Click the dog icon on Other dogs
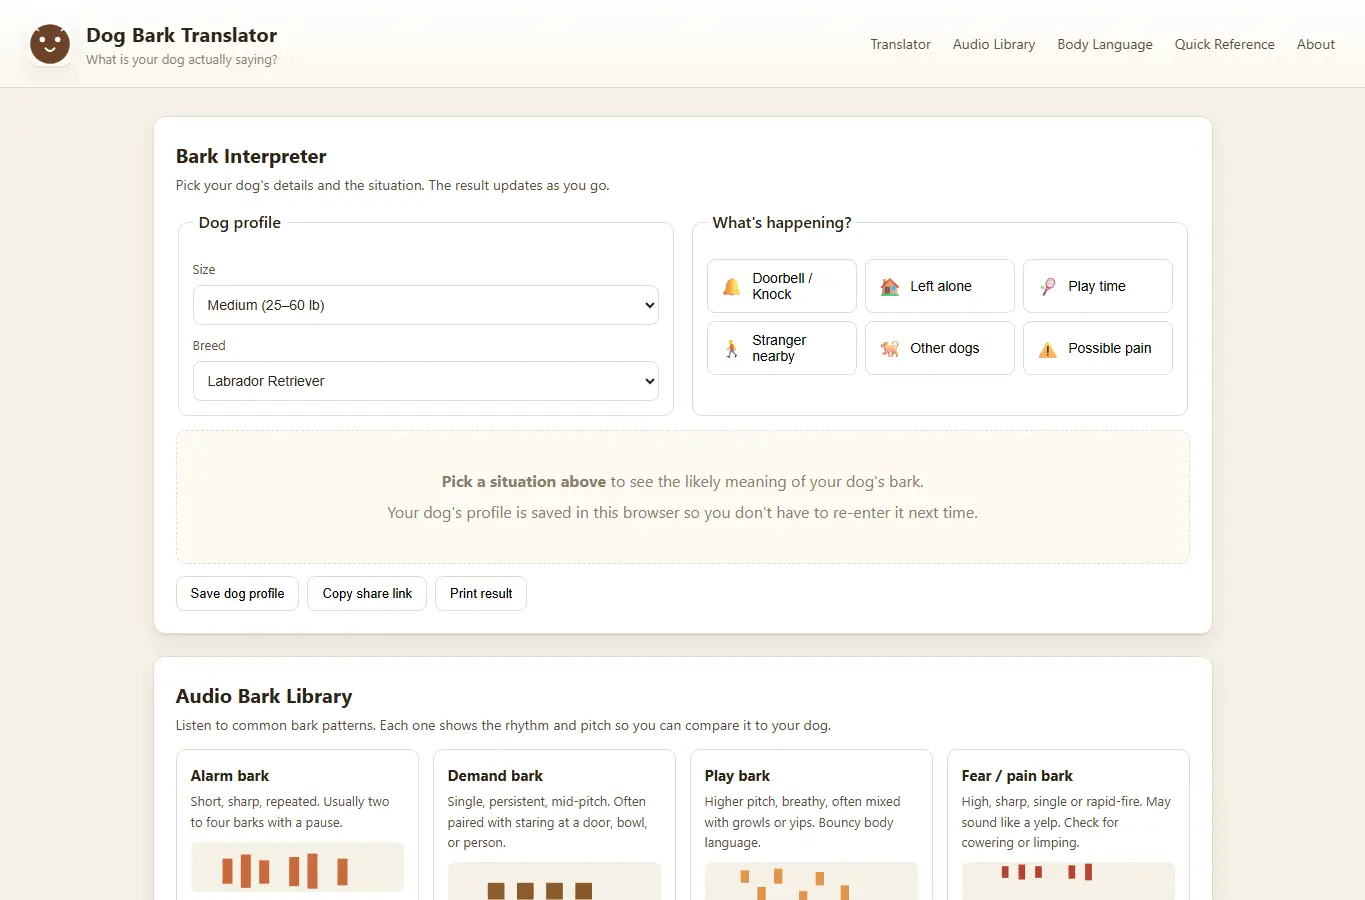The width and height of the screenshot is (1365, 900). pos(890,349)
